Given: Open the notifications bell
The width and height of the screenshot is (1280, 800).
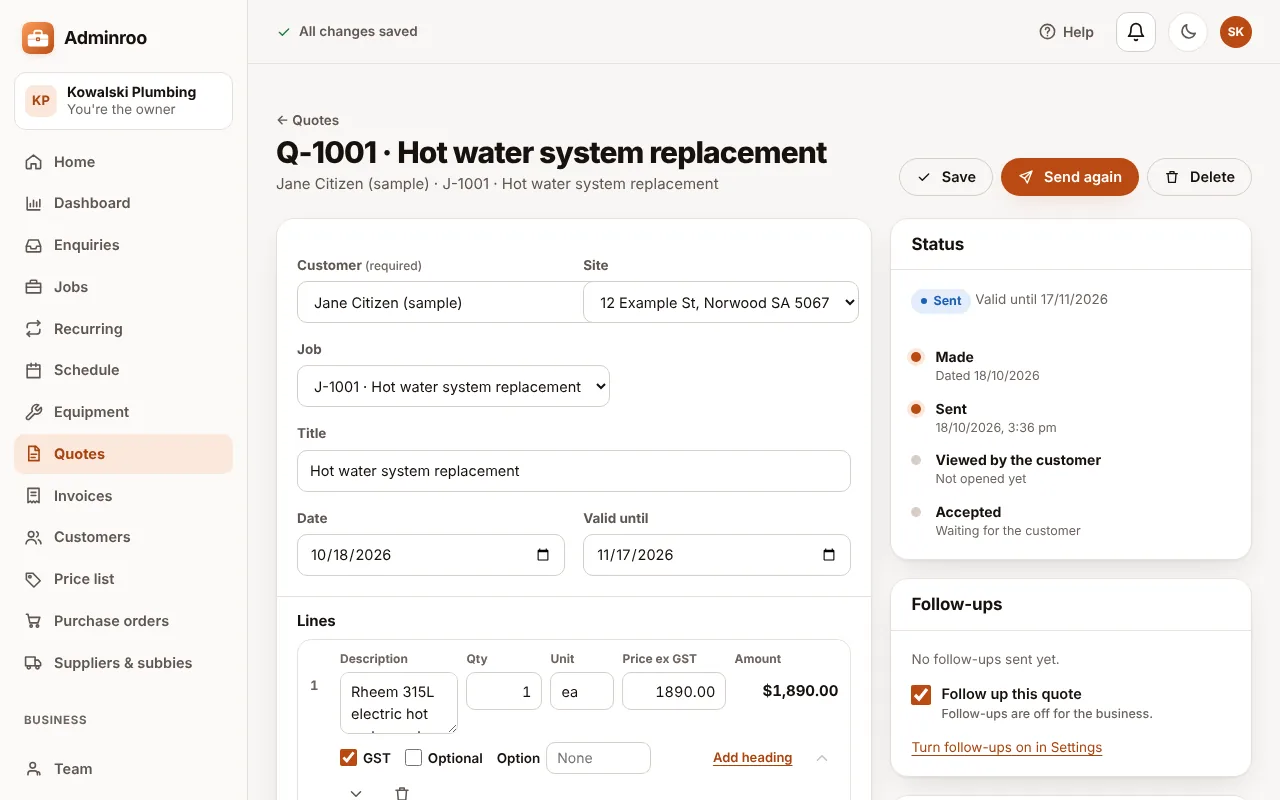Looking at the screenshot, I should (1136, 32).
